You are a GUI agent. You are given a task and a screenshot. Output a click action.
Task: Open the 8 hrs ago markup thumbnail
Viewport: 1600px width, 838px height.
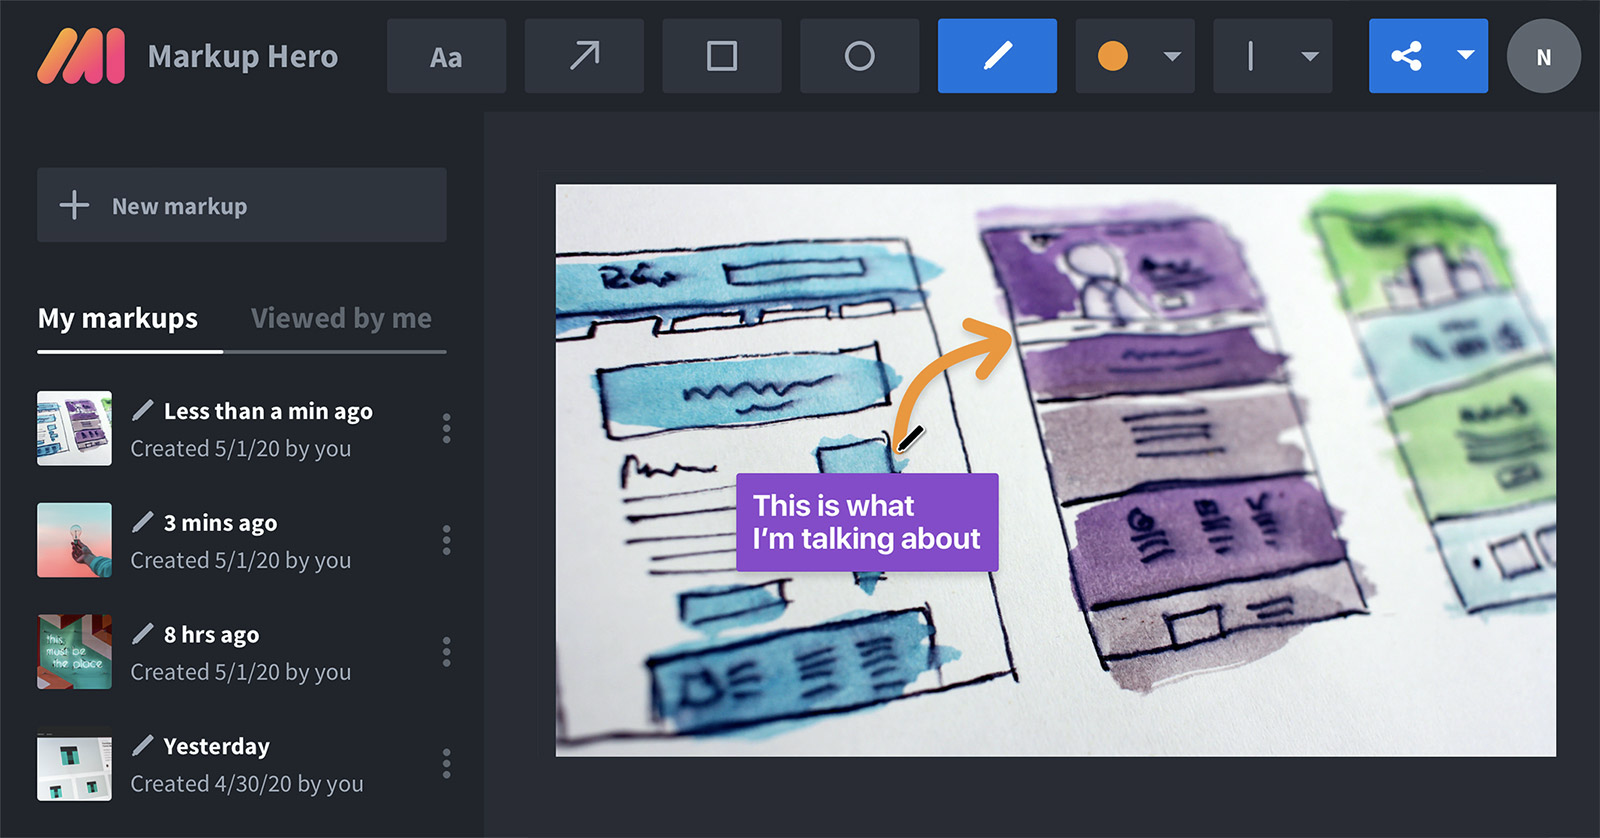point(74,652)
